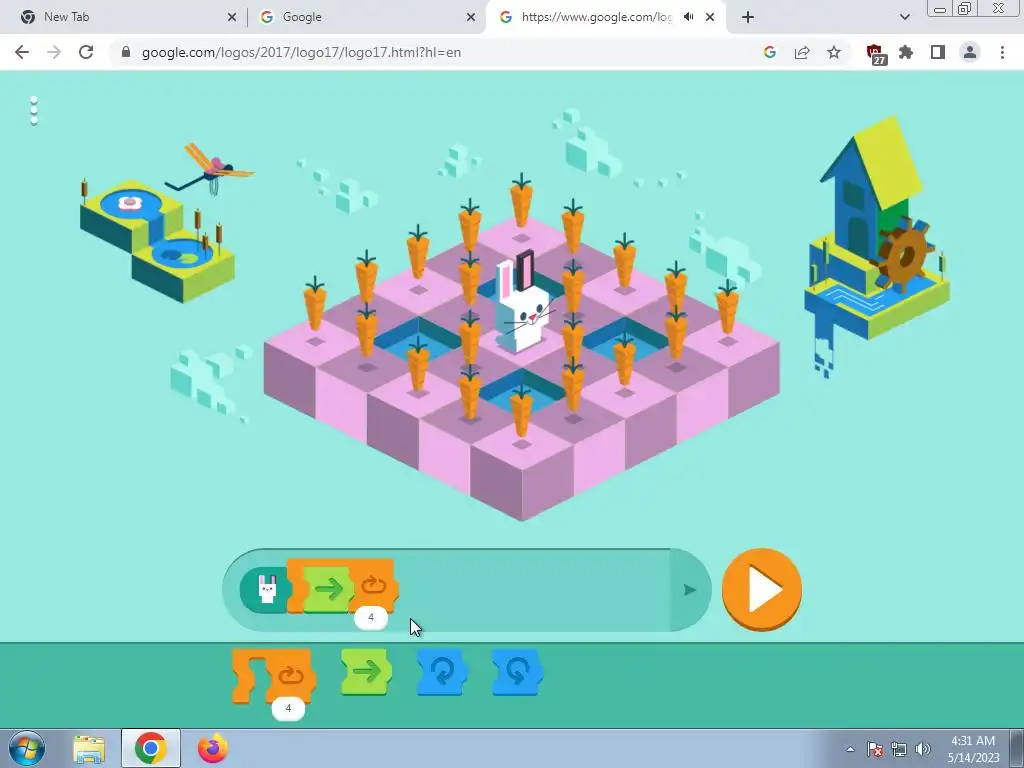1024x768 pixels.
Task: Go back to previous page
Action: [x=22, y=52]
